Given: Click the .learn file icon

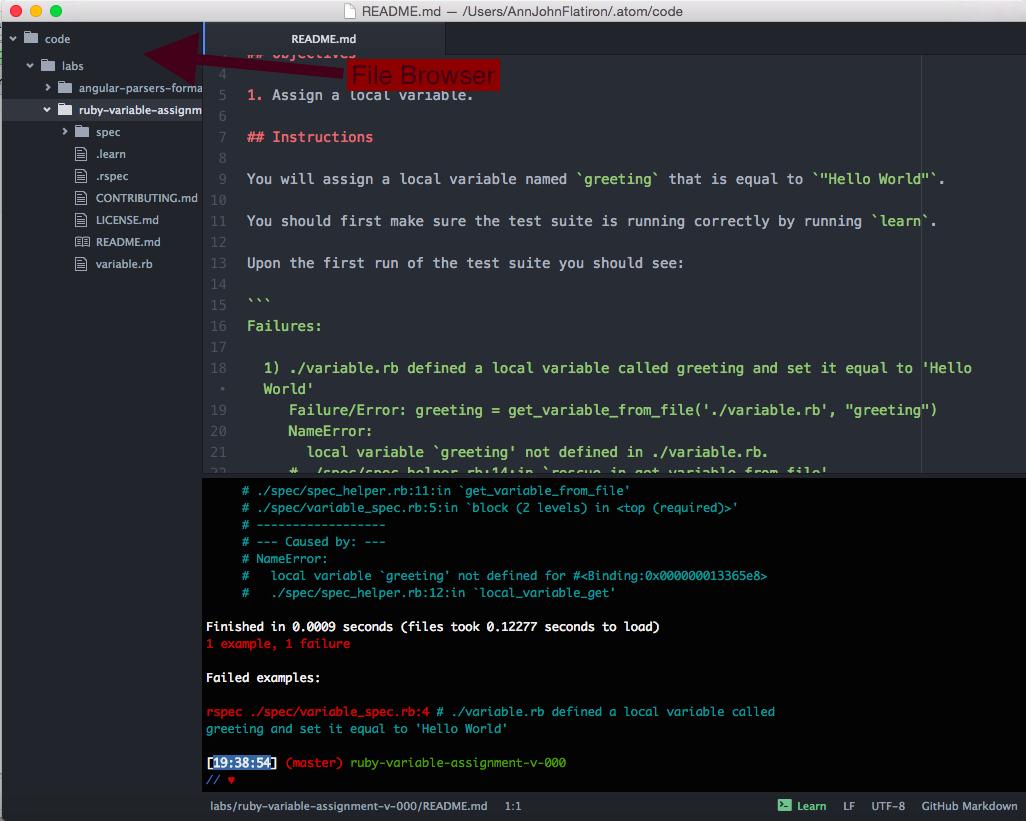Looking at the screenshot, I should [81, 154].
